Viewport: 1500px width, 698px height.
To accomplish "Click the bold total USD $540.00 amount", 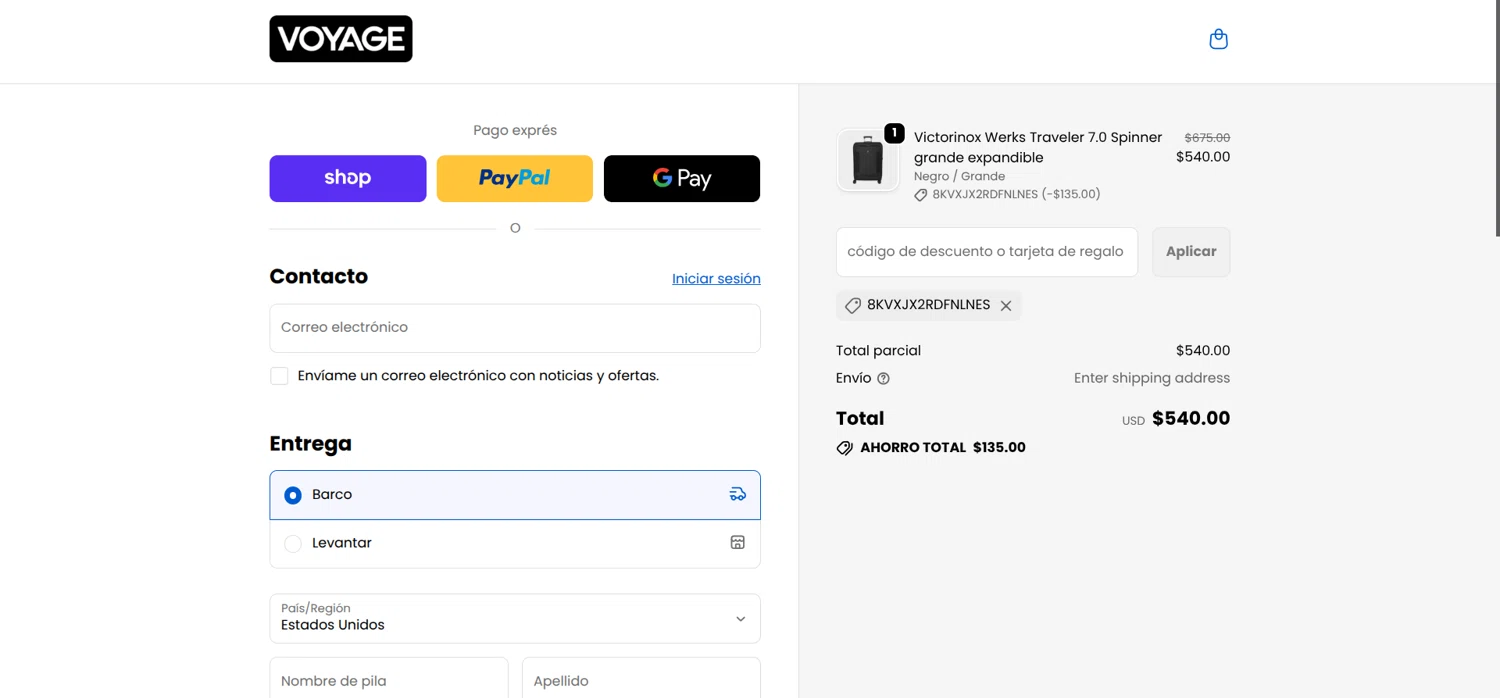I will click(1191, 419).
